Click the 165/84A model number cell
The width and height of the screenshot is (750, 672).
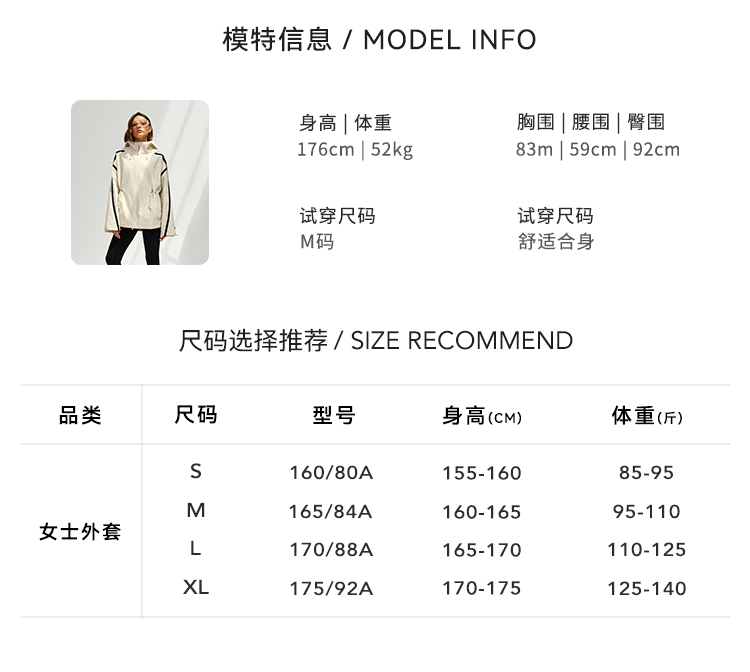coord(330,511)
